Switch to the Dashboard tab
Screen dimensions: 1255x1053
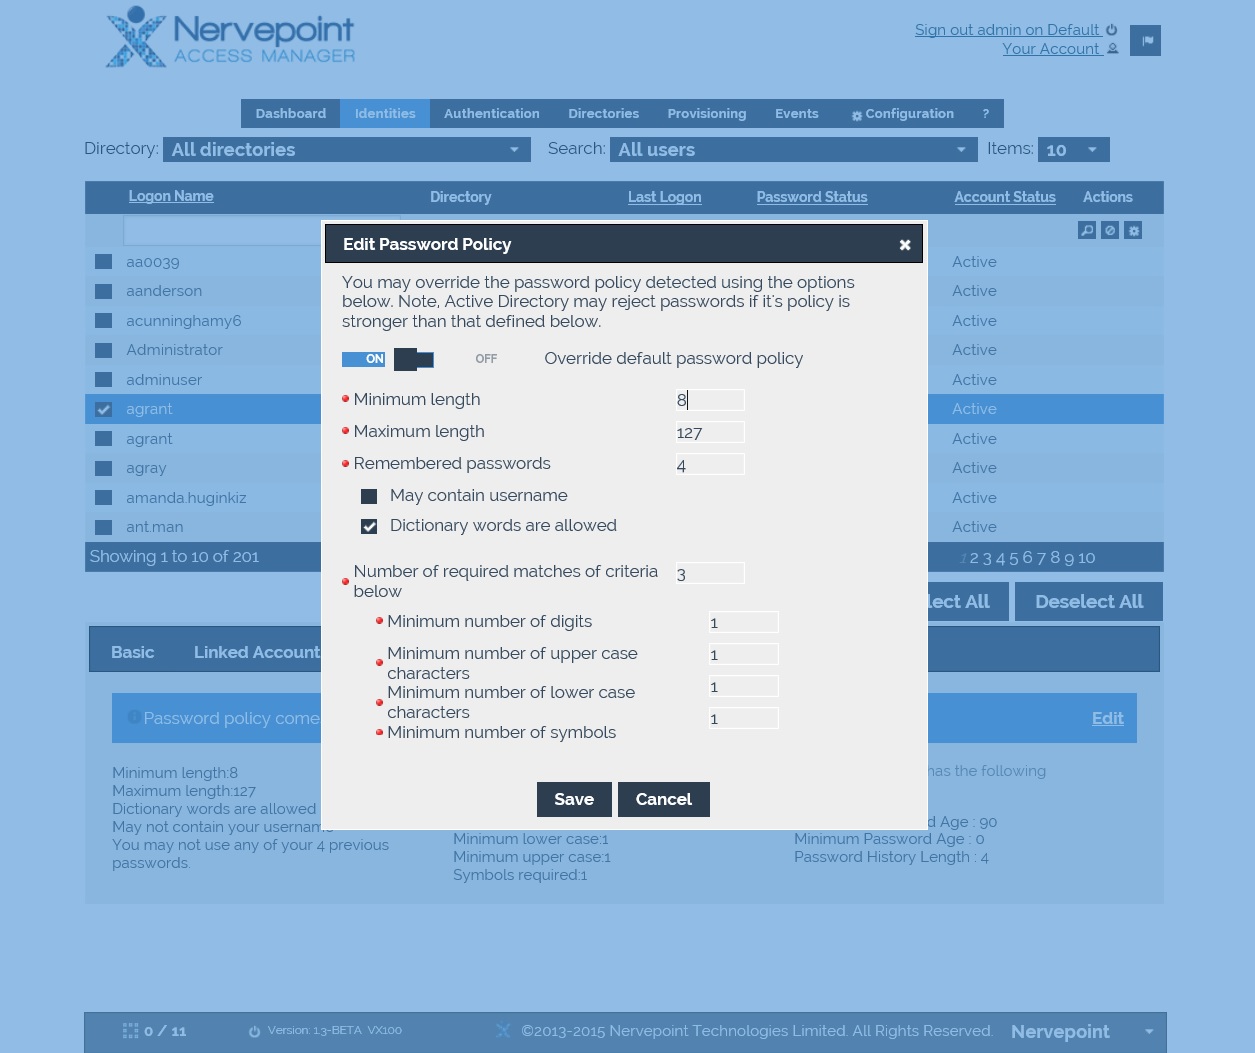point(290,114)
